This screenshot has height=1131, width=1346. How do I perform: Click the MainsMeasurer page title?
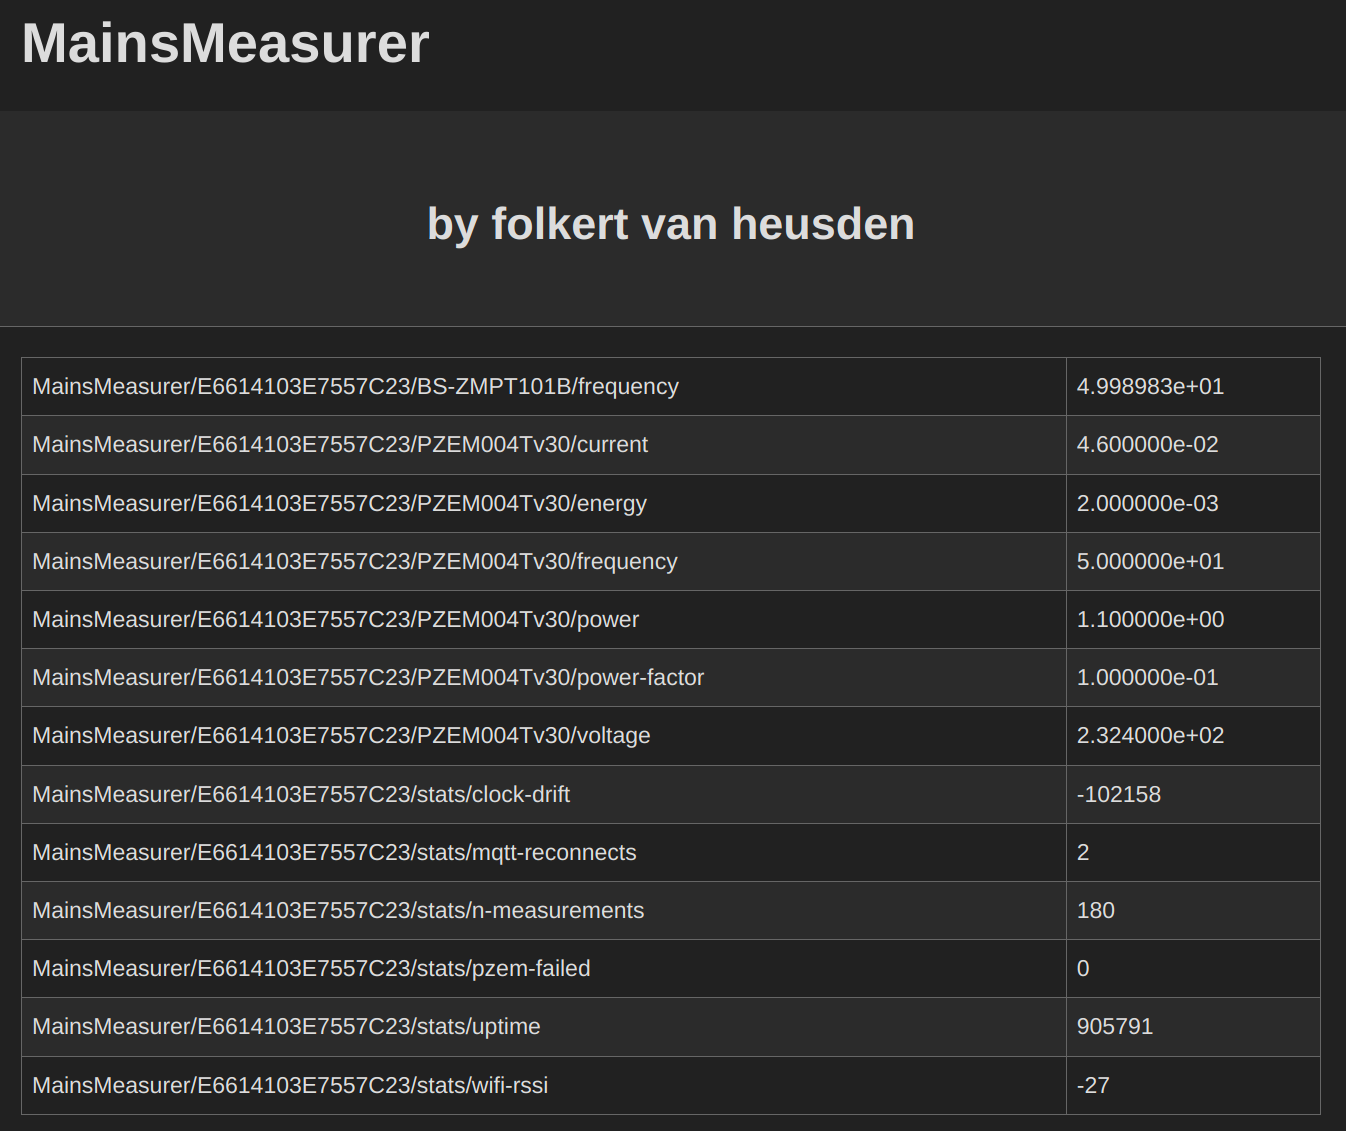click(x=225, y=44)
